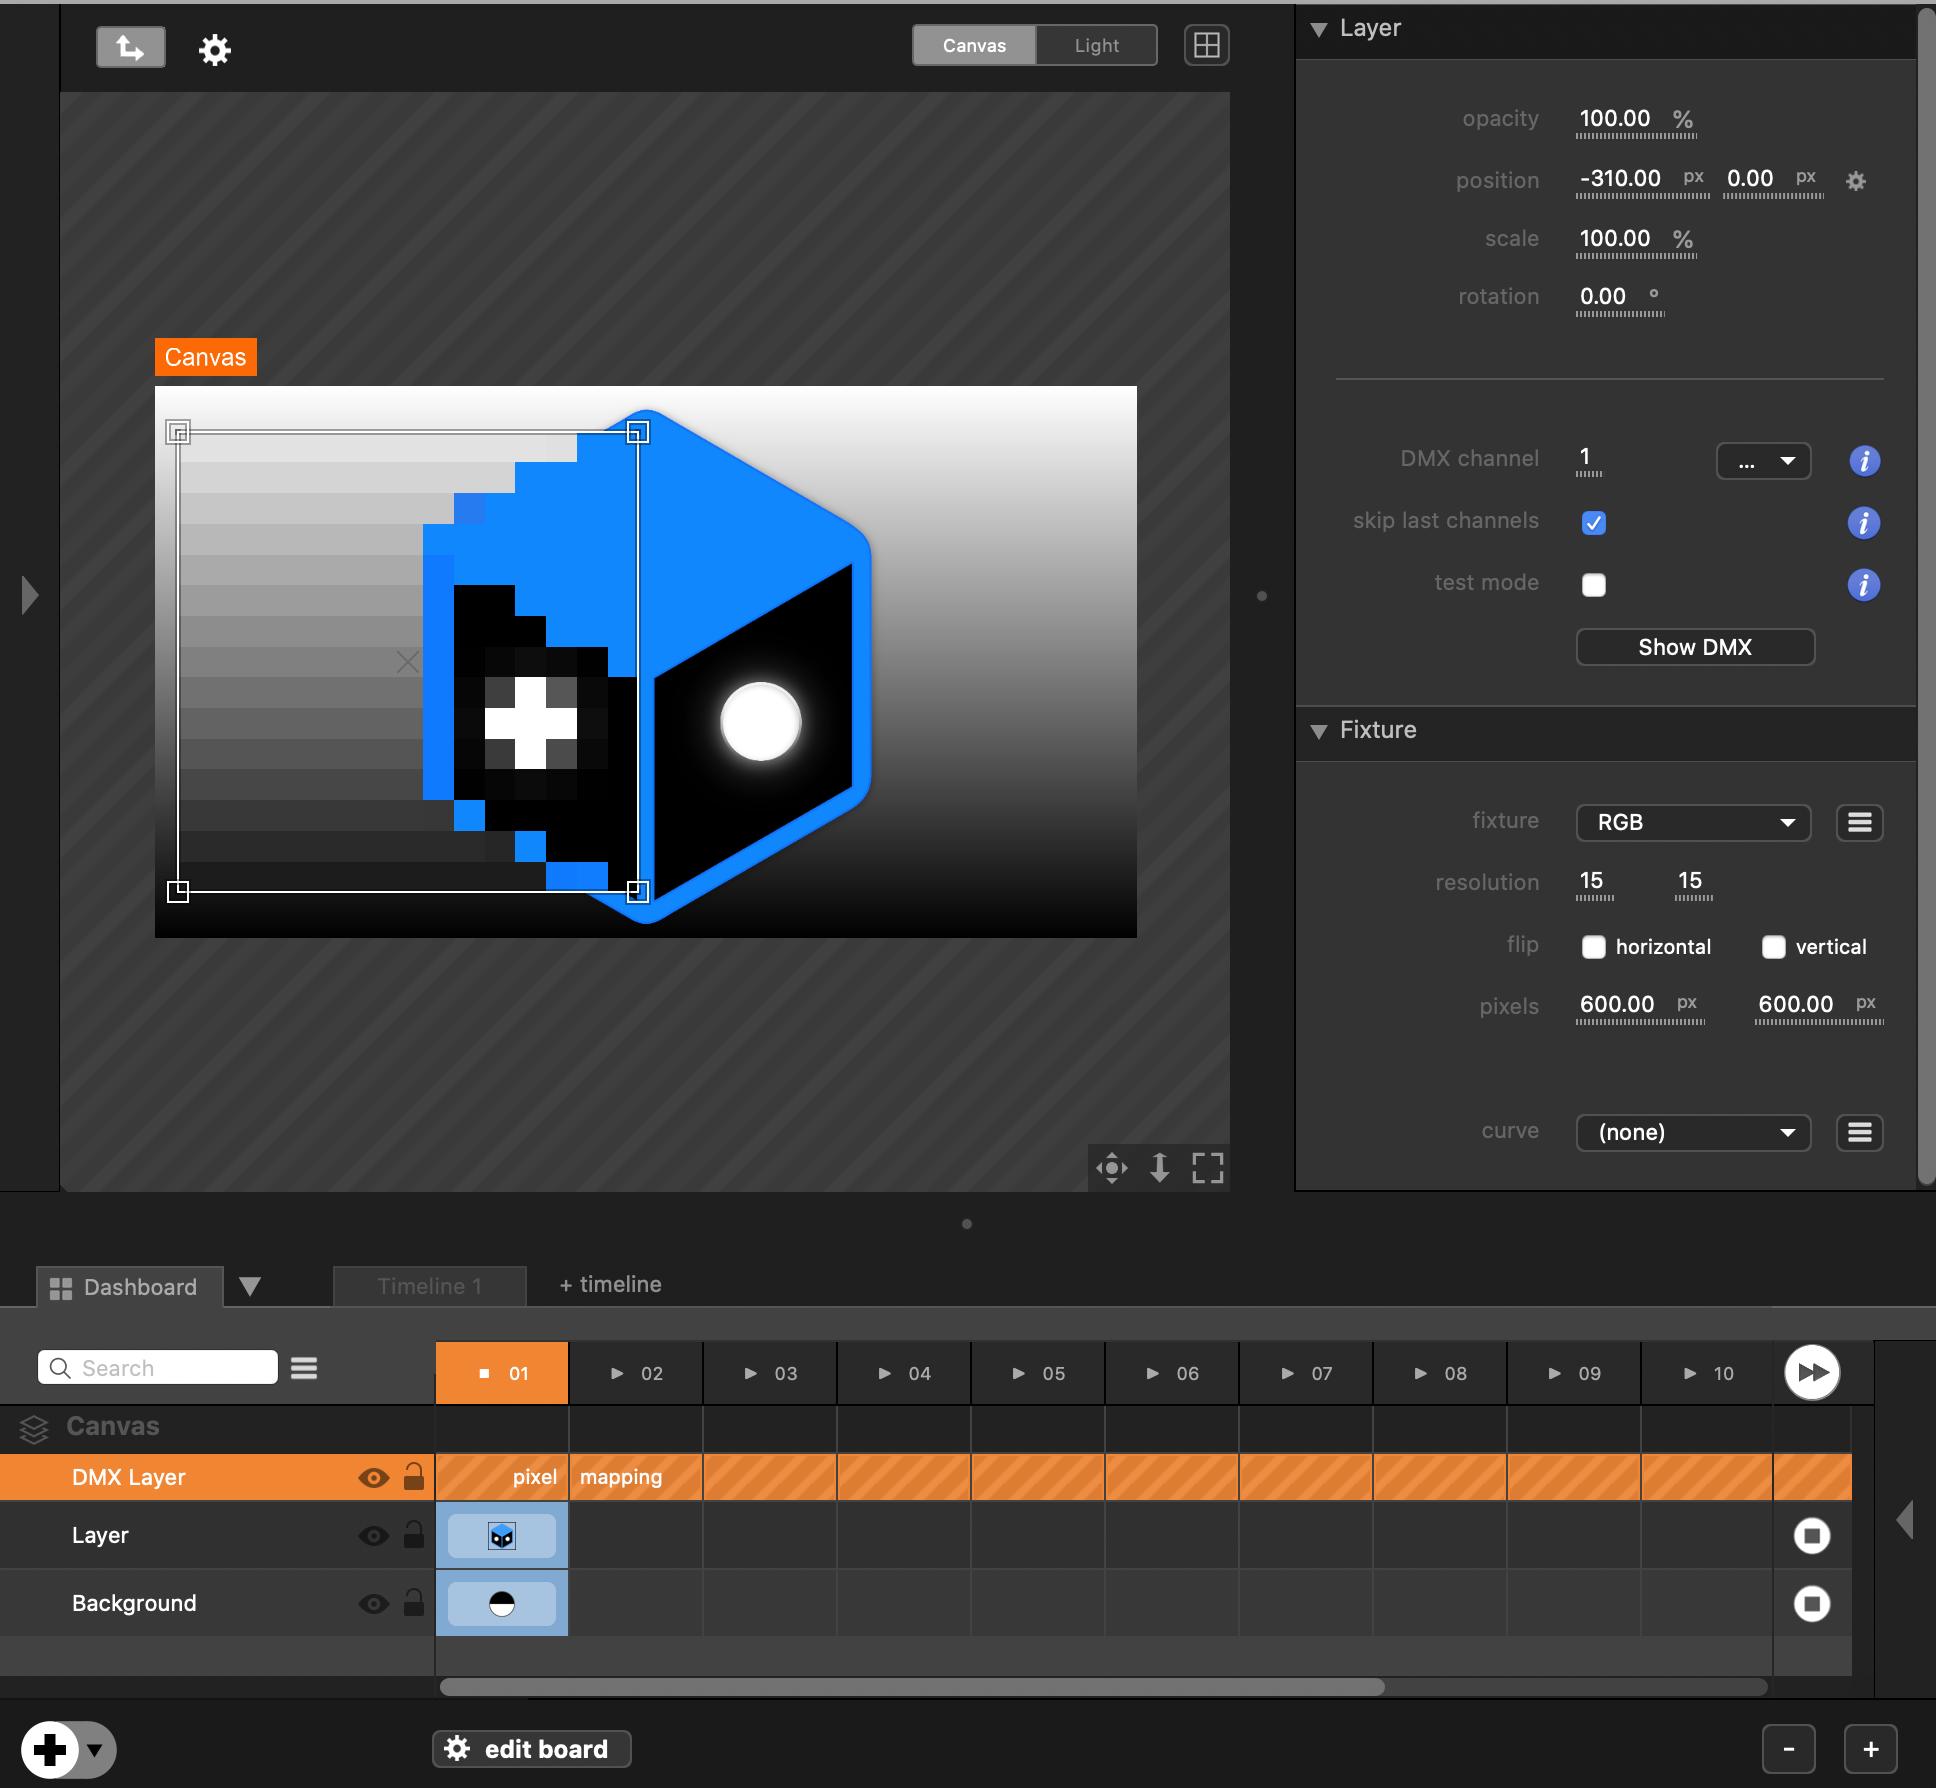
Task: Click info icon next to DMX channel
Action: [1863, 461]
